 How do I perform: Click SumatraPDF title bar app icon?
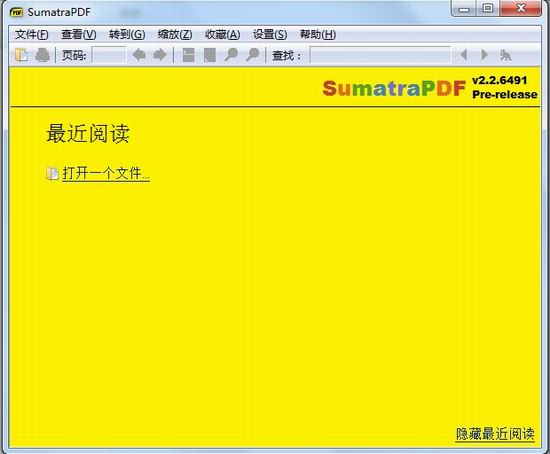click(x=16, y=12)
